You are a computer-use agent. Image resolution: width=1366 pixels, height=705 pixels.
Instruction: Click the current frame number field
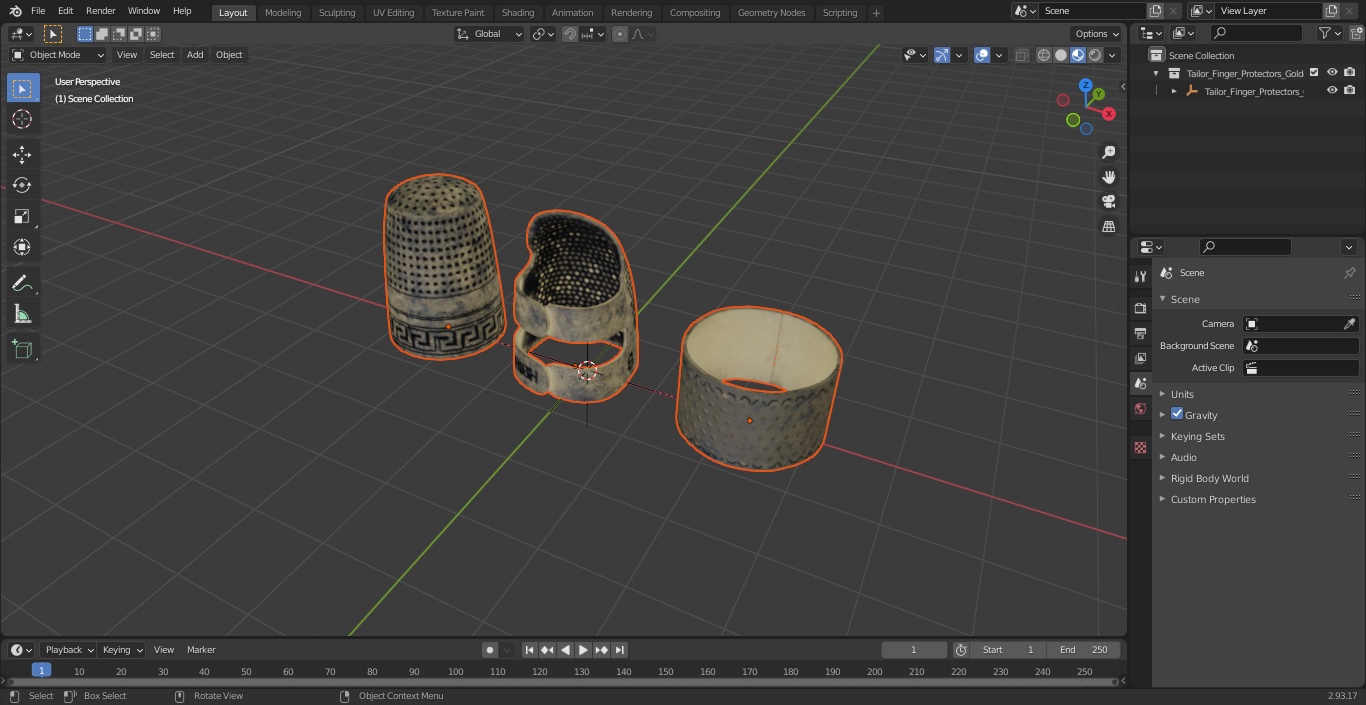pyautogui.click(x=914, y=650)
